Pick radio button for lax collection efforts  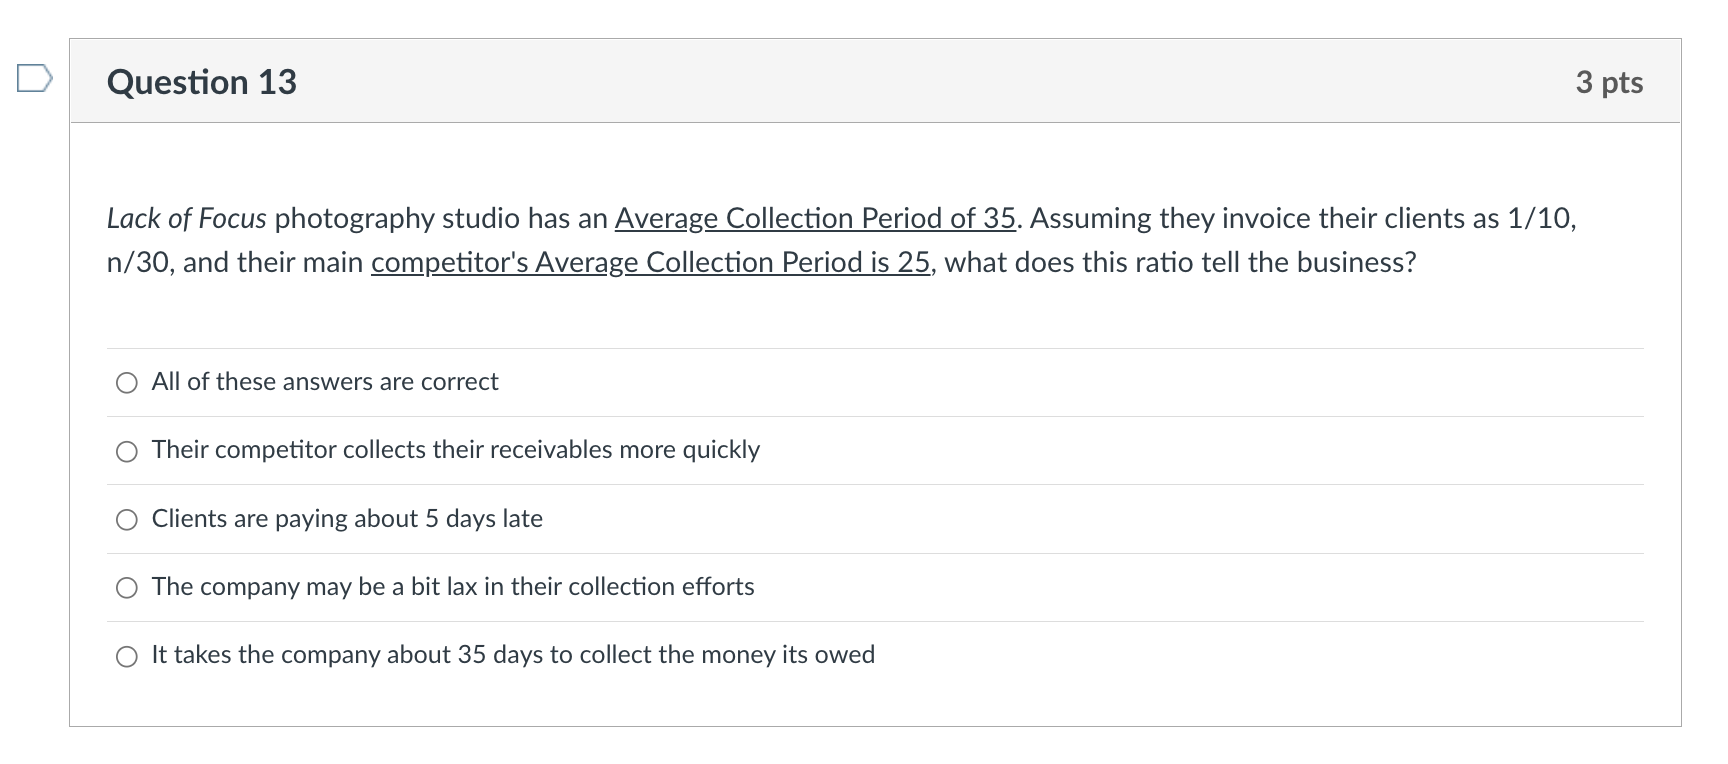pos(127,588)
